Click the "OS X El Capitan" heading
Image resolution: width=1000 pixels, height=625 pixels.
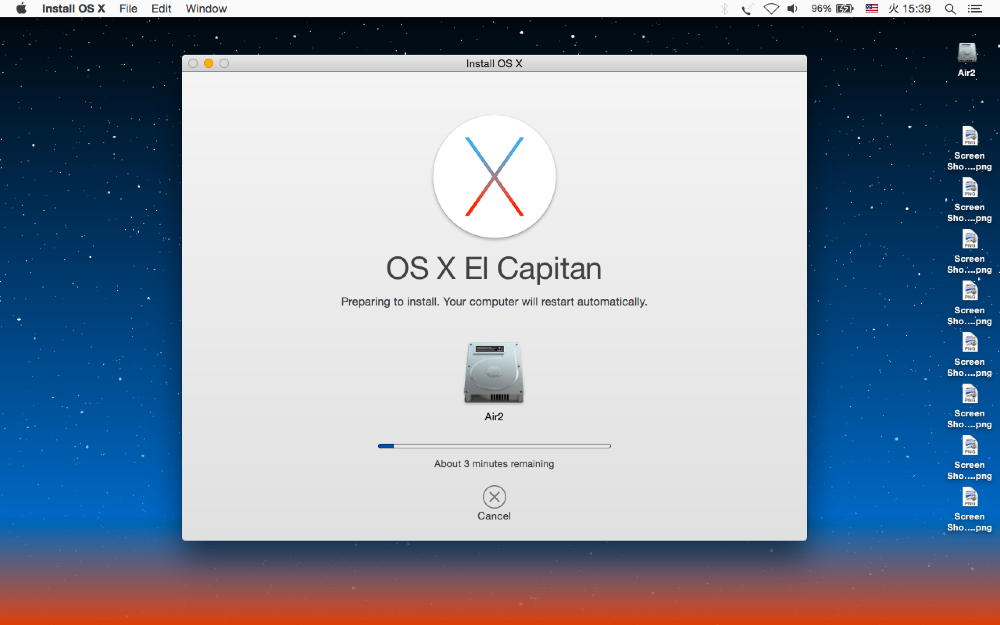point(494,268)
